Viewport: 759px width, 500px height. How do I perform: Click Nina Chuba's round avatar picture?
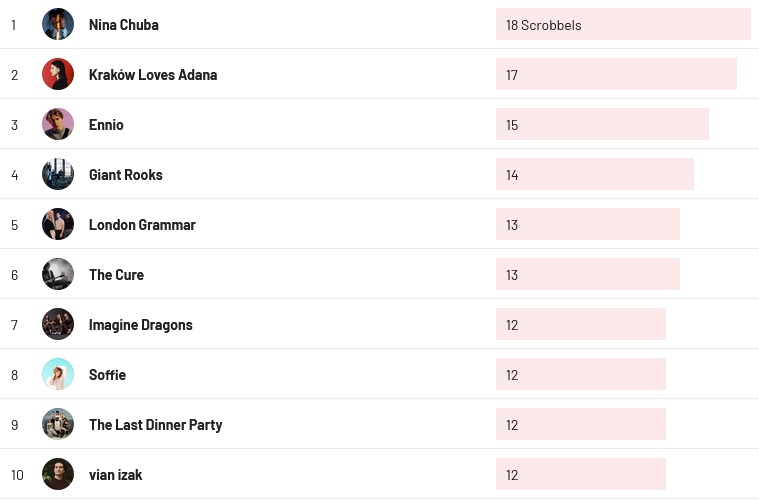[x=58, y=24]
